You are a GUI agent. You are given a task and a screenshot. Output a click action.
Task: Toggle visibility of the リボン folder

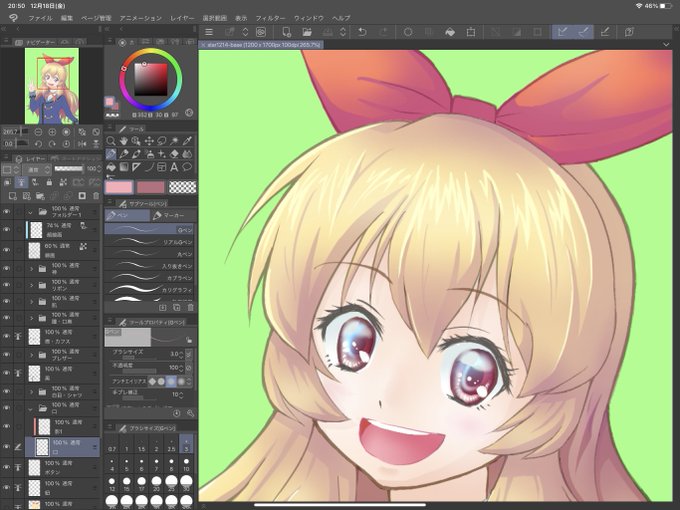(x=7, y=285)
